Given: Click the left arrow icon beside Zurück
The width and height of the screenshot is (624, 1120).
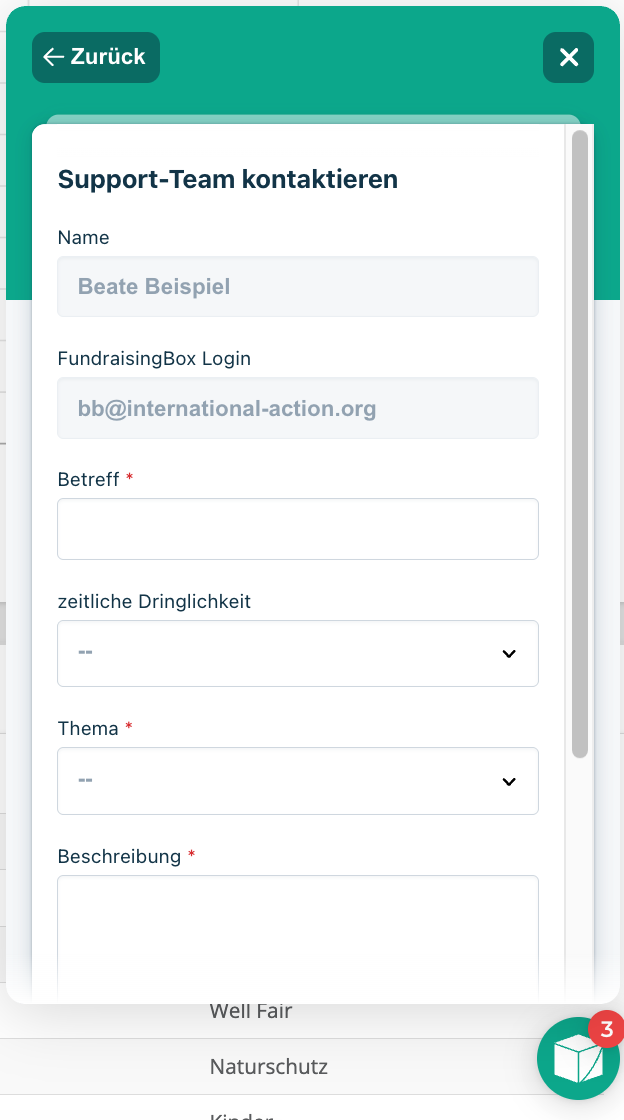Looking at the screenshot, I should click(54, 57).
